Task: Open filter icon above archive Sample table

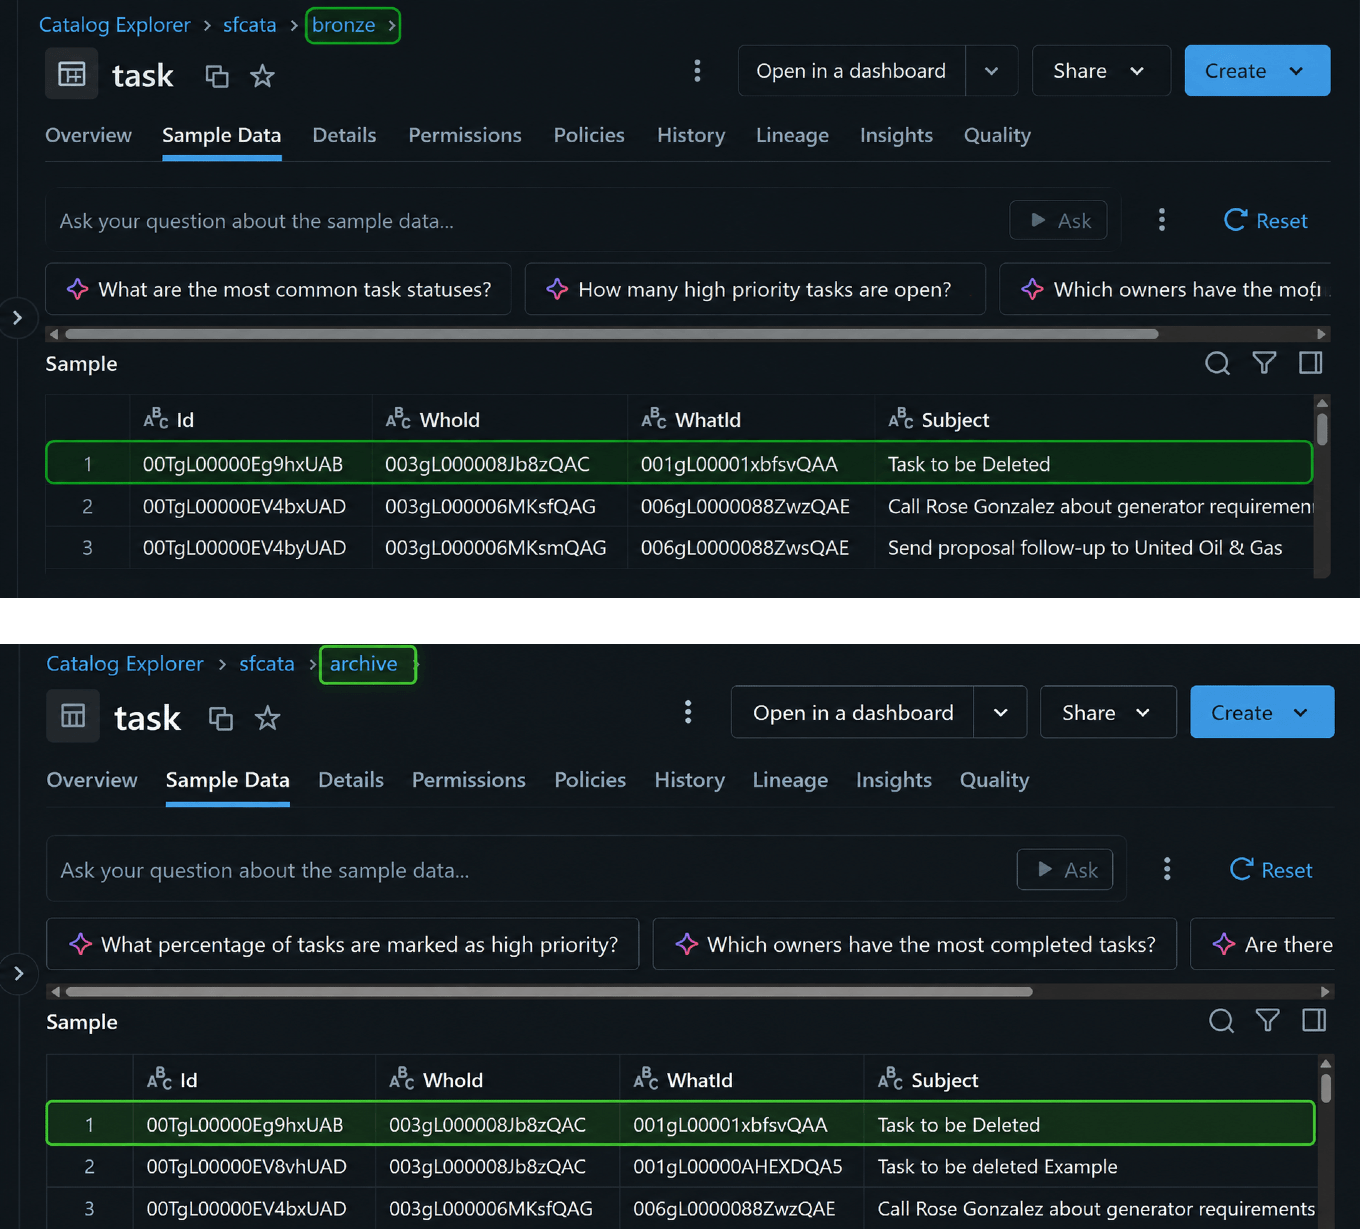Action: coord(1268,1020)
